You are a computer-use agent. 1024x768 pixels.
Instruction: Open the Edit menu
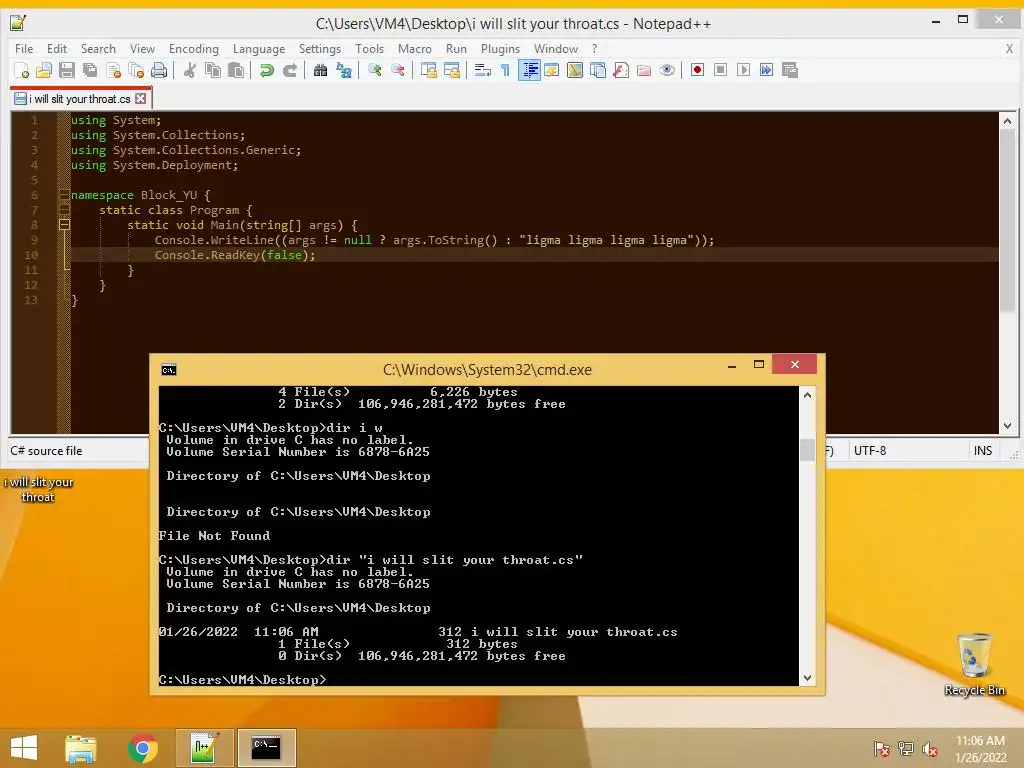57,49
